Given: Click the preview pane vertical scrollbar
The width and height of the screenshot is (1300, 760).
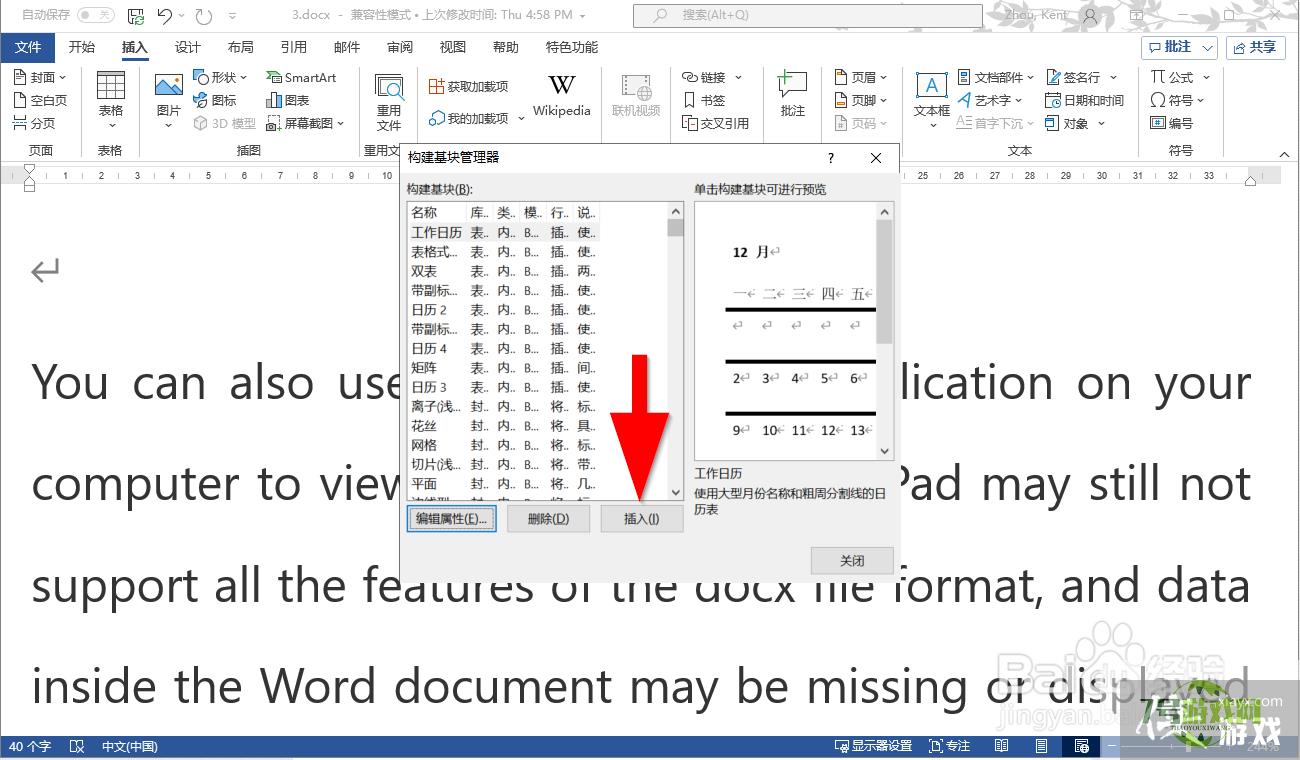Looking at the screenshot, I should [884, 331].
